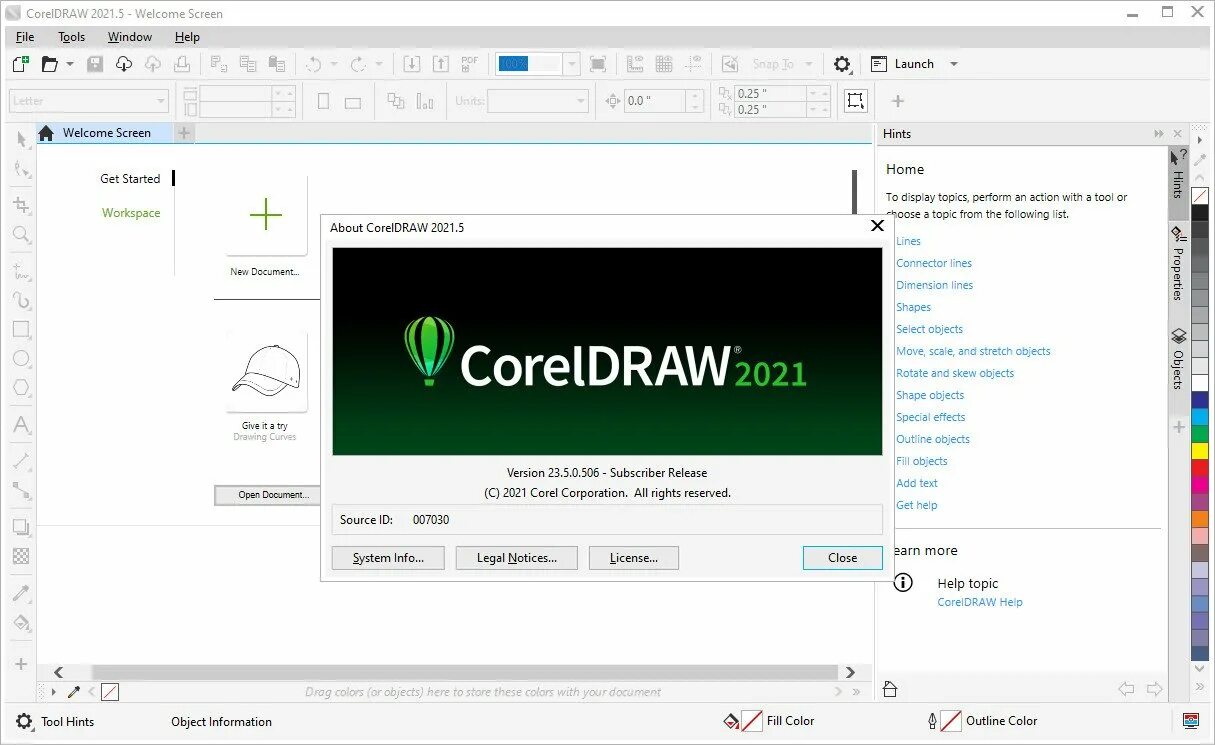Select the Rectangle tool
The width and height of the screenshot is (1215, 745).
21,329
